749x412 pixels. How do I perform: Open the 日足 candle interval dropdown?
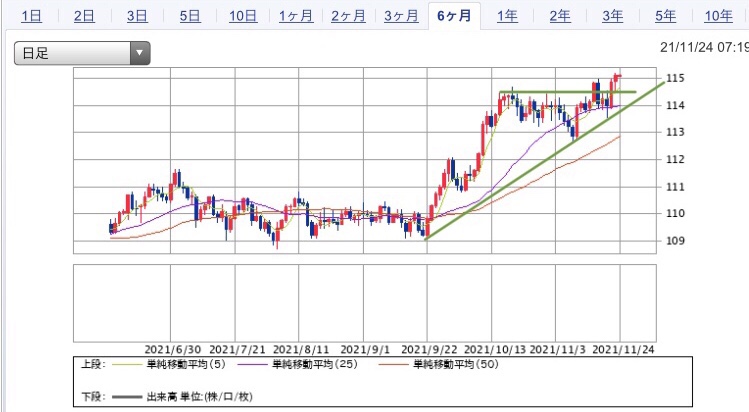tap(82, 53)
